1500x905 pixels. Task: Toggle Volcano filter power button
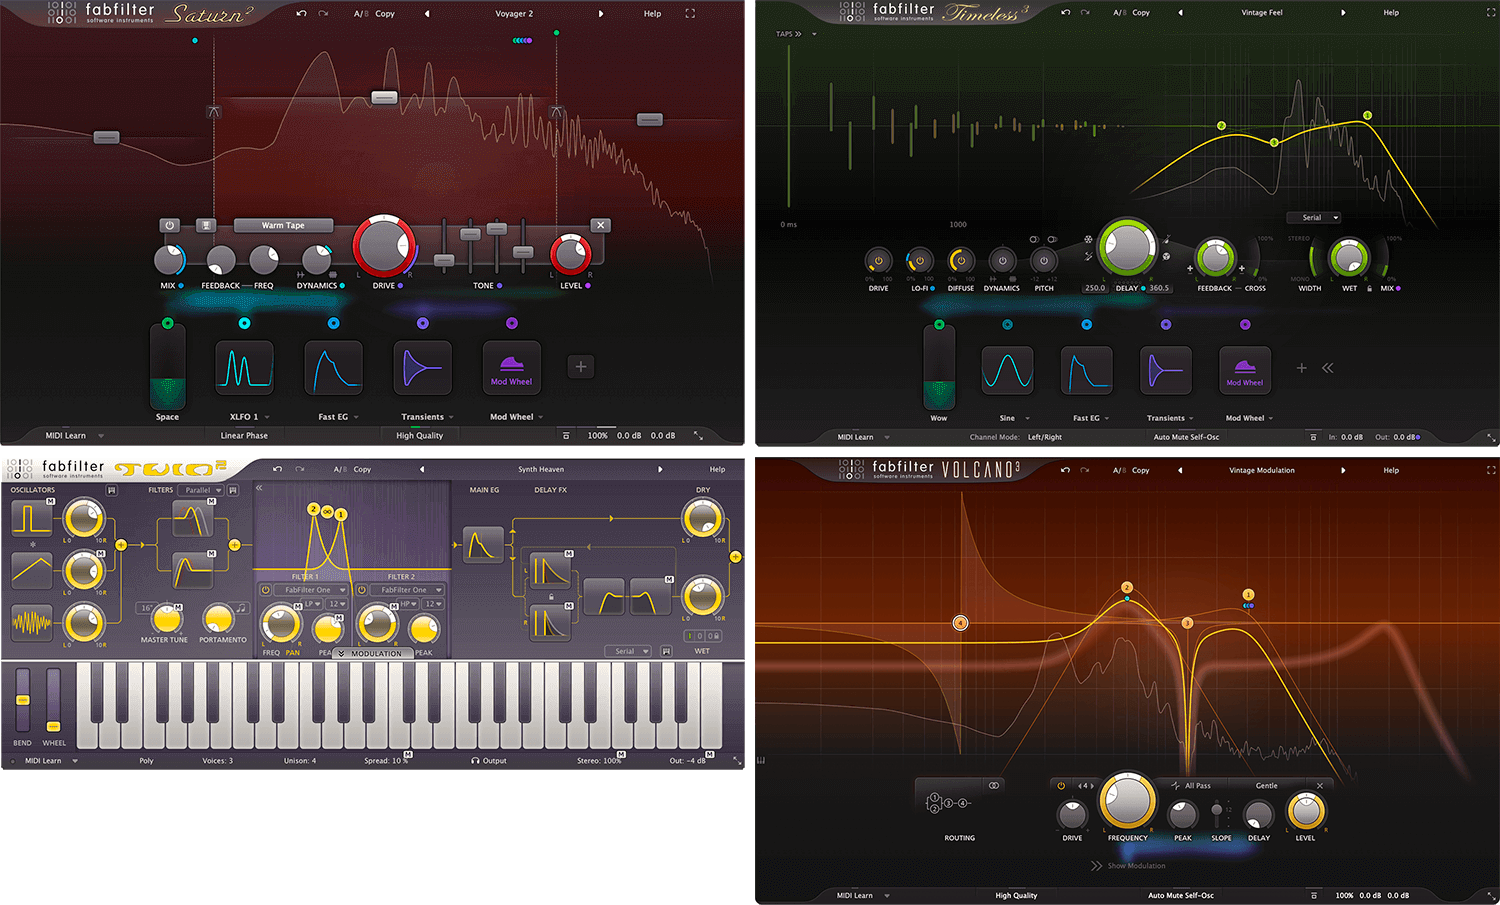(1061, 786)
